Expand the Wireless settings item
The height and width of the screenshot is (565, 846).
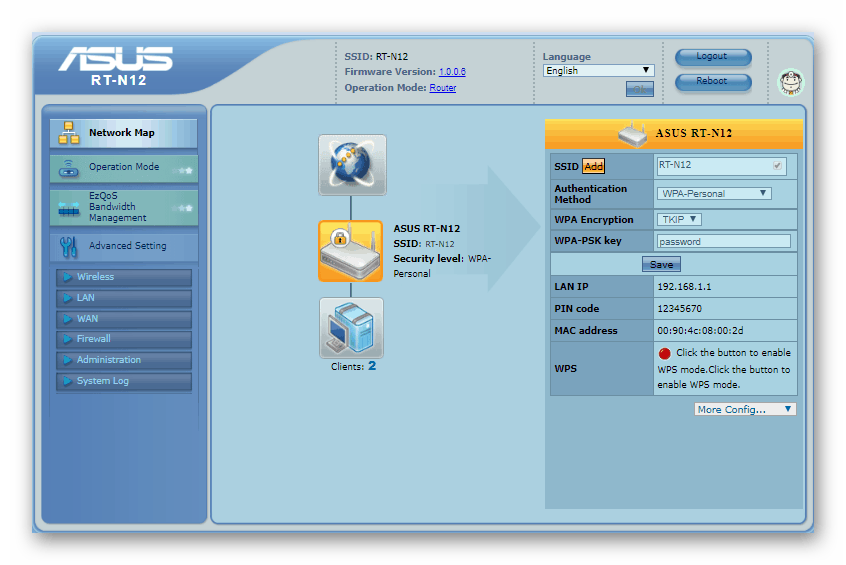123,277
